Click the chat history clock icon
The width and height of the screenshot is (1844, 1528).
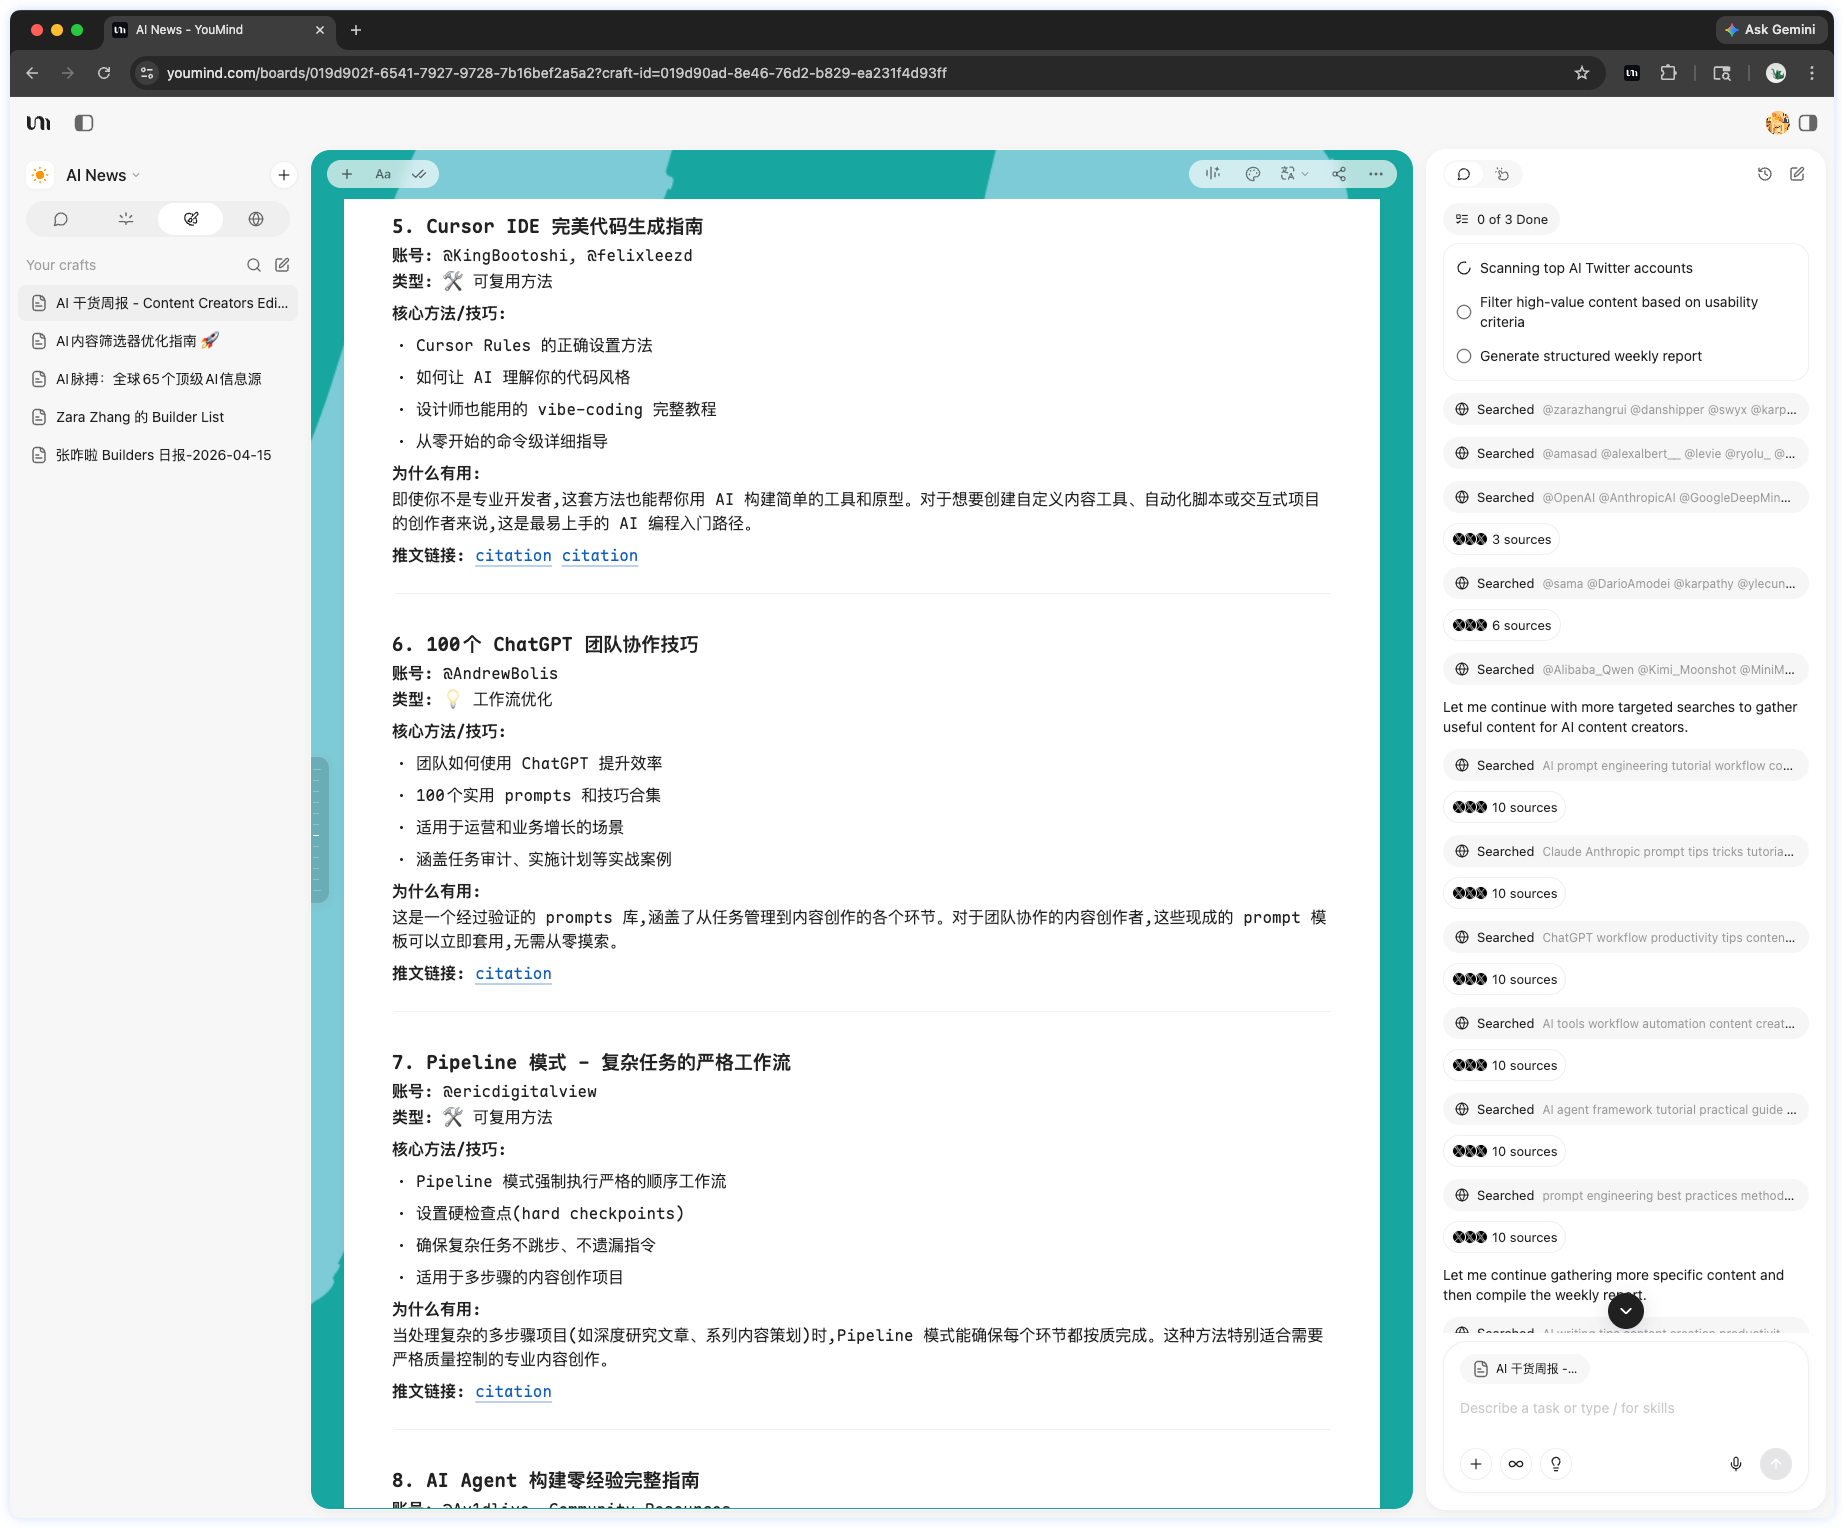coord(1765,174)
